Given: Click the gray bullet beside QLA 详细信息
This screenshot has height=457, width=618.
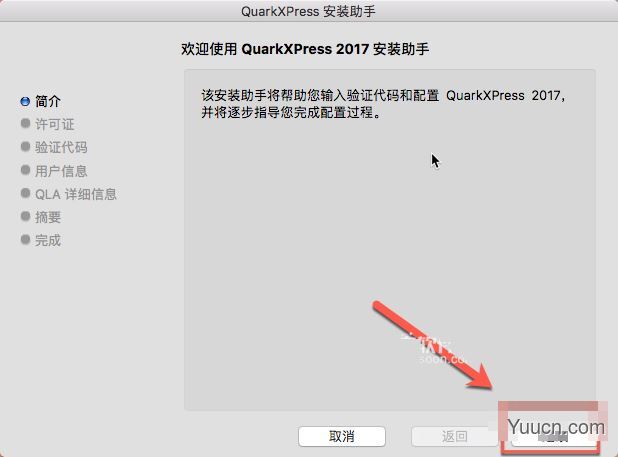Looking at the screenshot, I should (25, 193).
